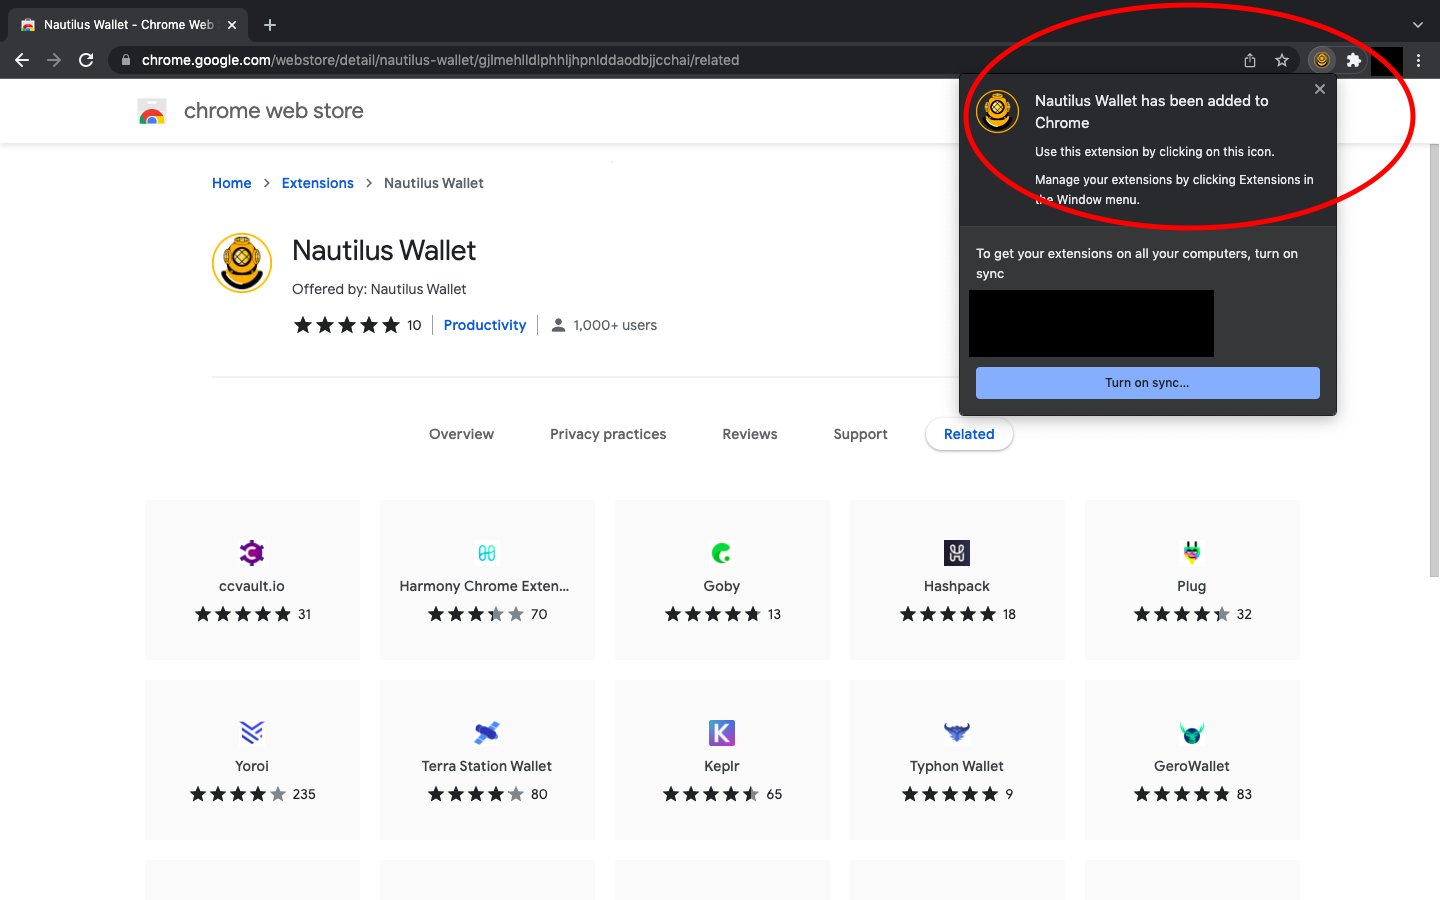Click the chrome web store logo
The width and height of the screenshot is (1440, 900).
152,111
